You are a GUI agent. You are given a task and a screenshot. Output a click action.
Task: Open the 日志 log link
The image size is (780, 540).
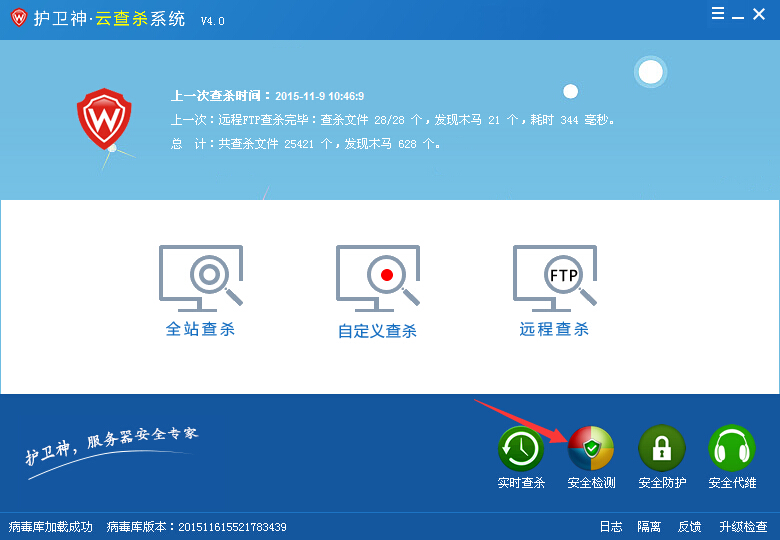point(611,527)
